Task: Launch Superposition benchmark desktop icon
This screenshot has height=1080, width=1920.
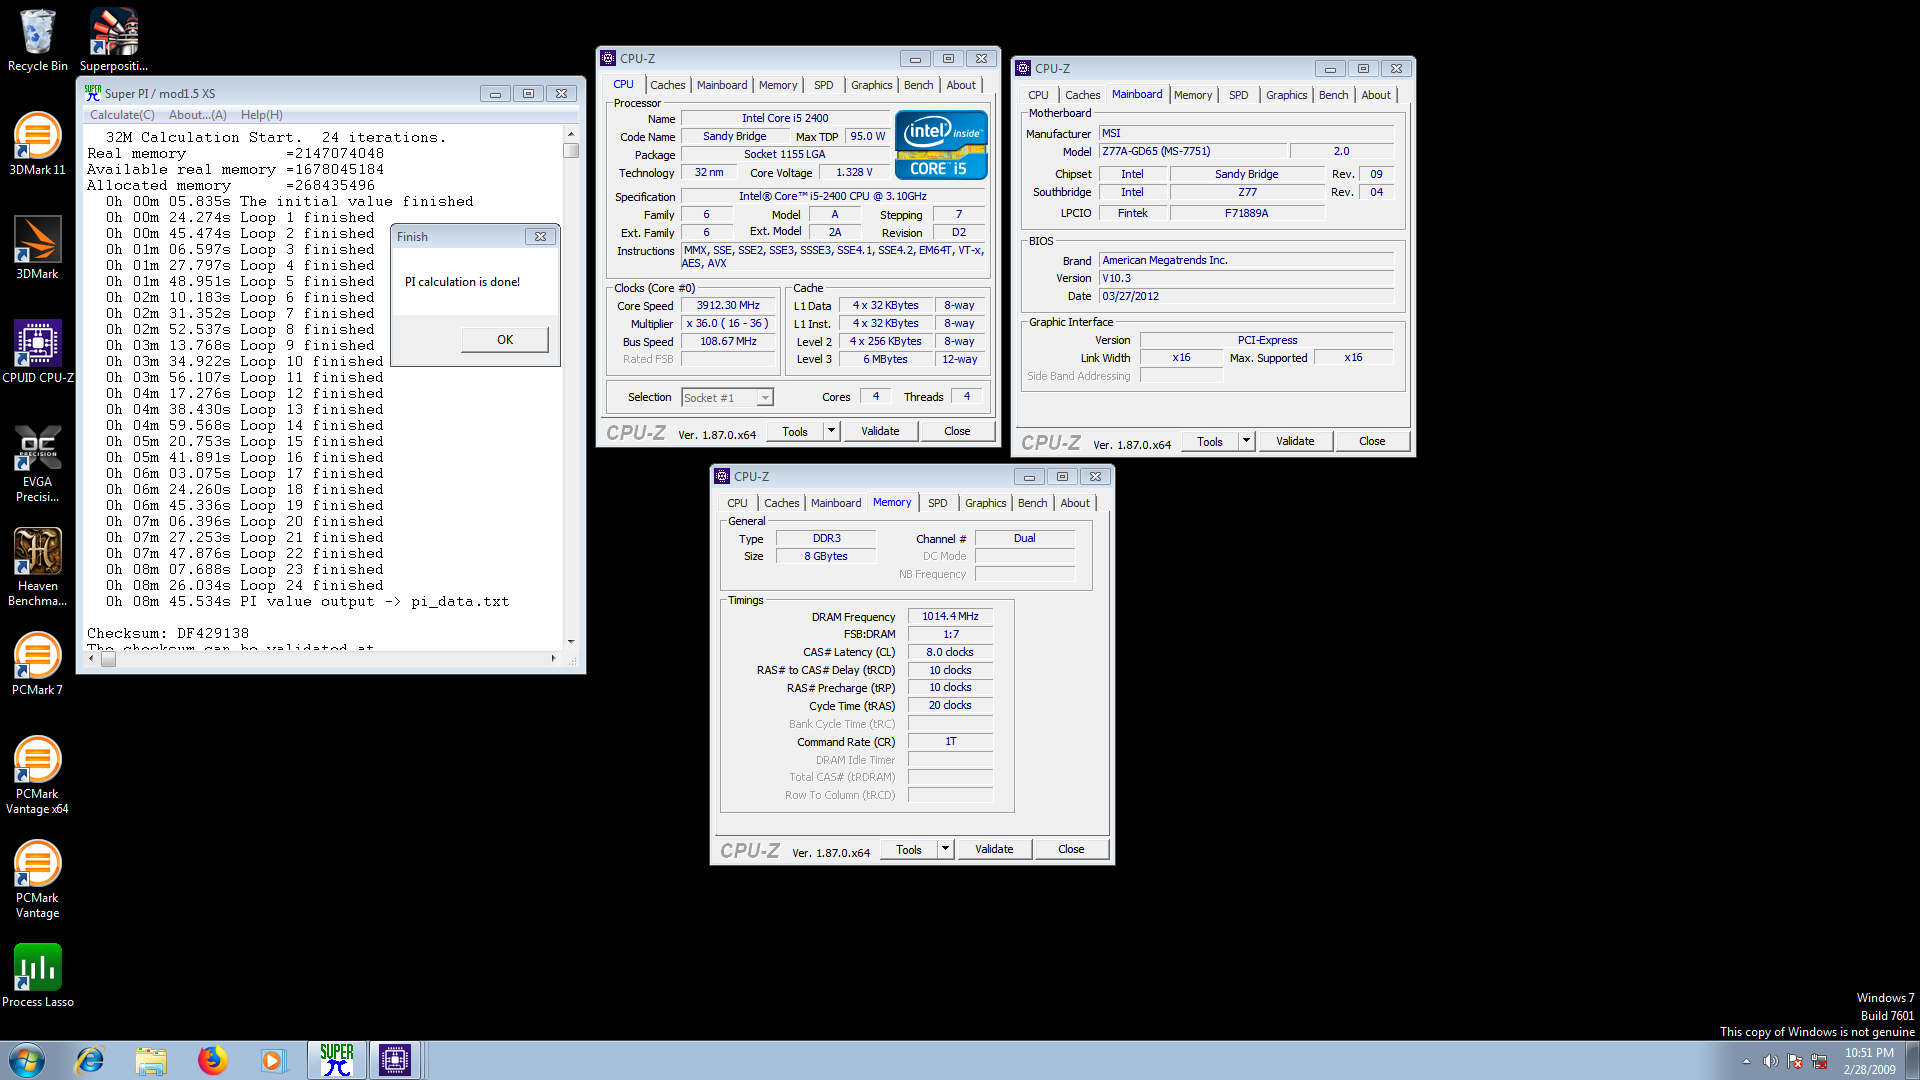Action: [x=114, y=40]
